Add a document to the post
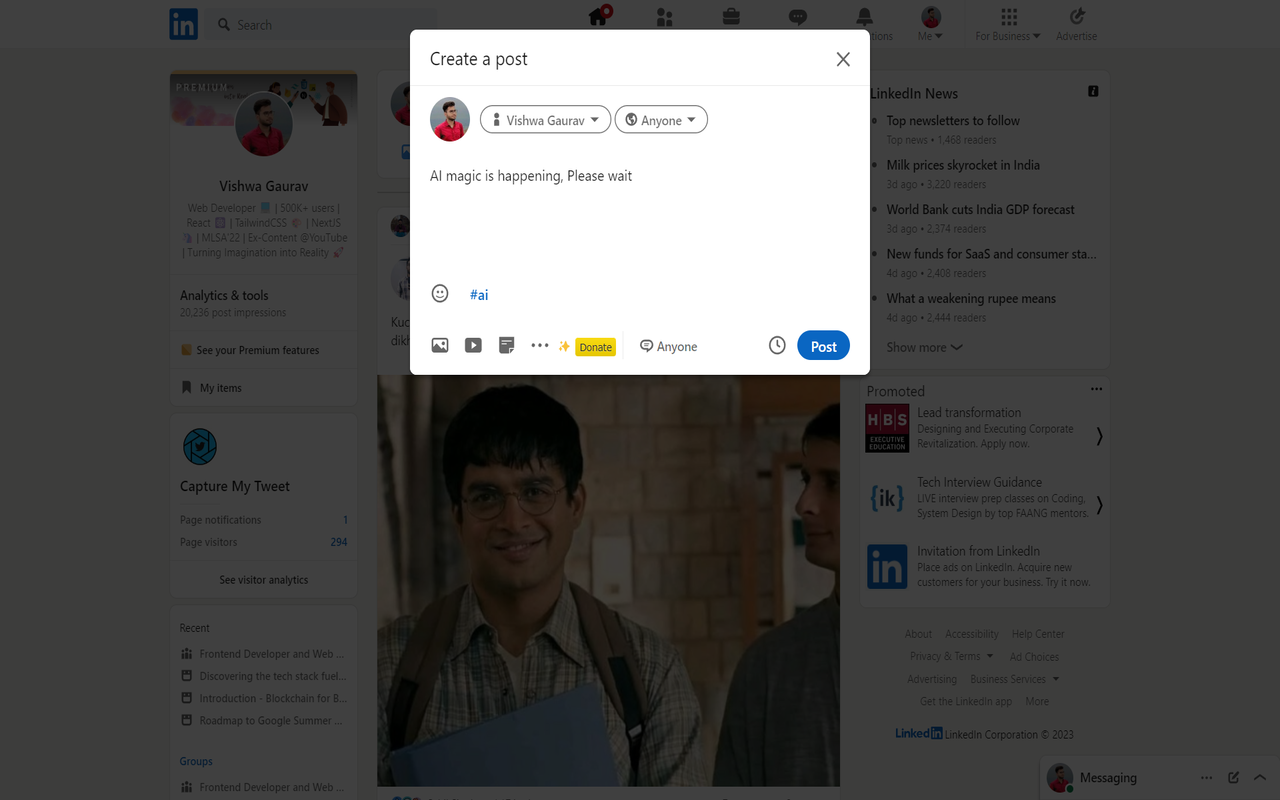The width and height of the screenshot is (1280, 800). [x=507, y=345]
